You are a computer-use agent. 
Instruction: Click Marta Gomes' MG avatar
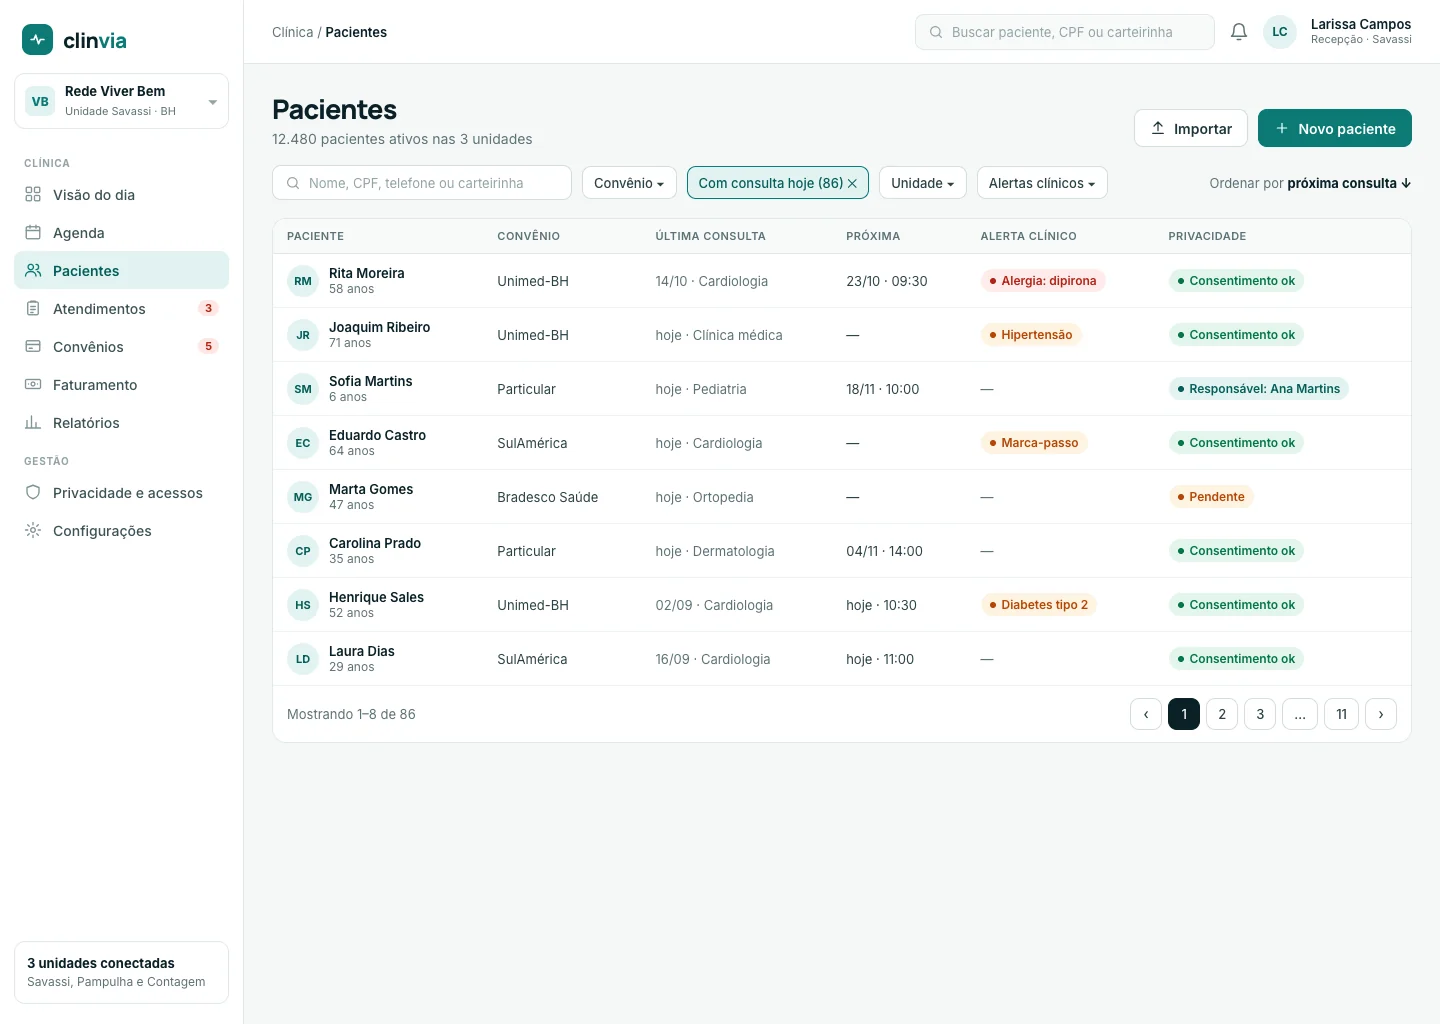[303, 497]
